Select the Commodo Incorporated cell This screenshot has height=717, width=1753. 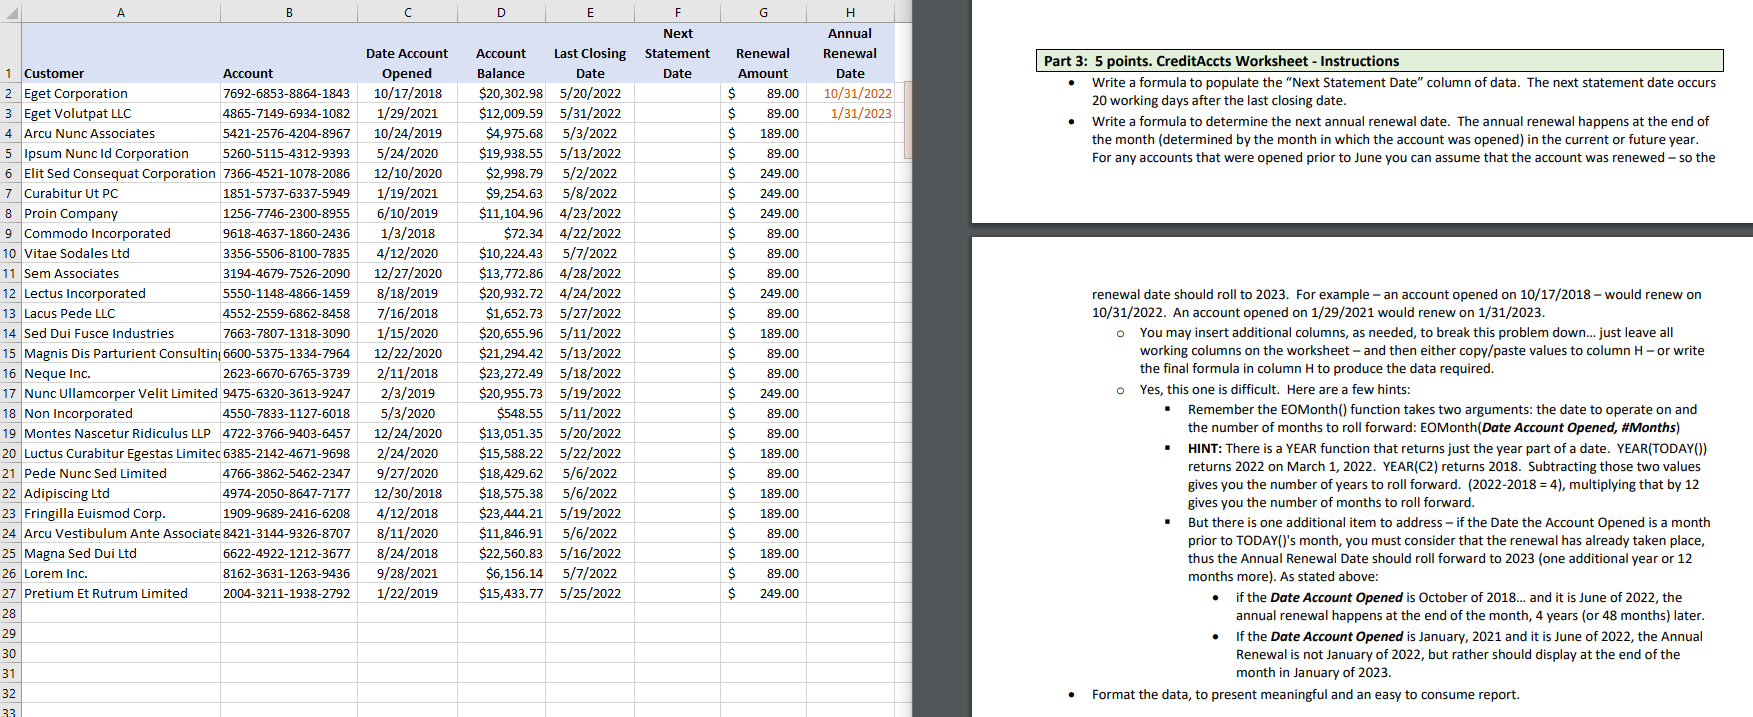click(121, 233)
